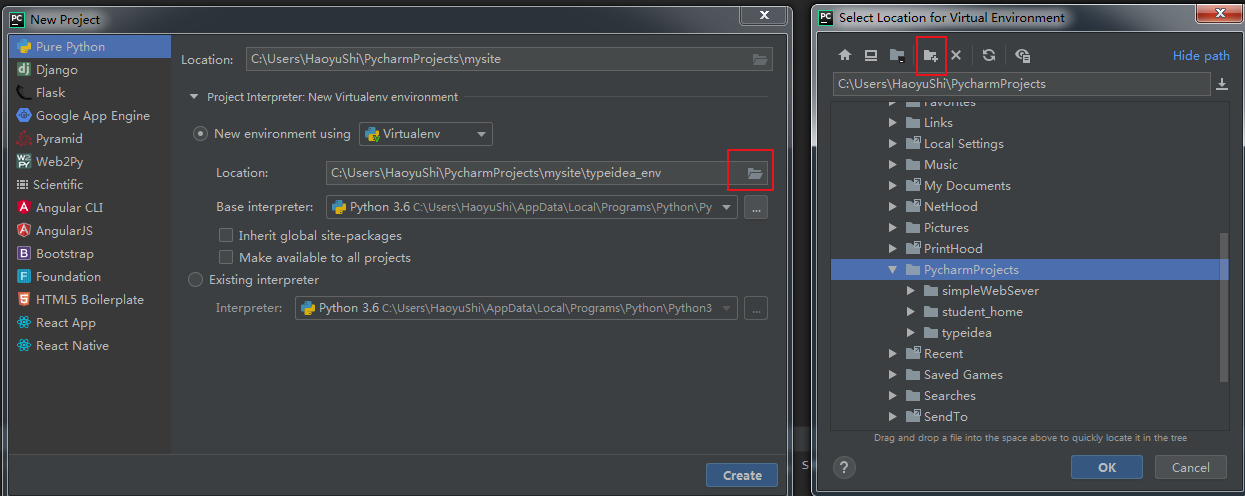This screenshot has height=496, width=1245.
Task: Click file tree vertical scrollbar
Action: click(x=1225, y=307)
